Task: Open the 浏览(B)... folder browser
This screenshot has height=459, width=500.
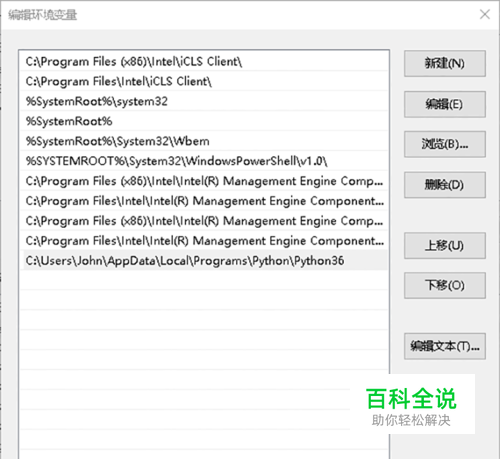Action: pos(445,144)
